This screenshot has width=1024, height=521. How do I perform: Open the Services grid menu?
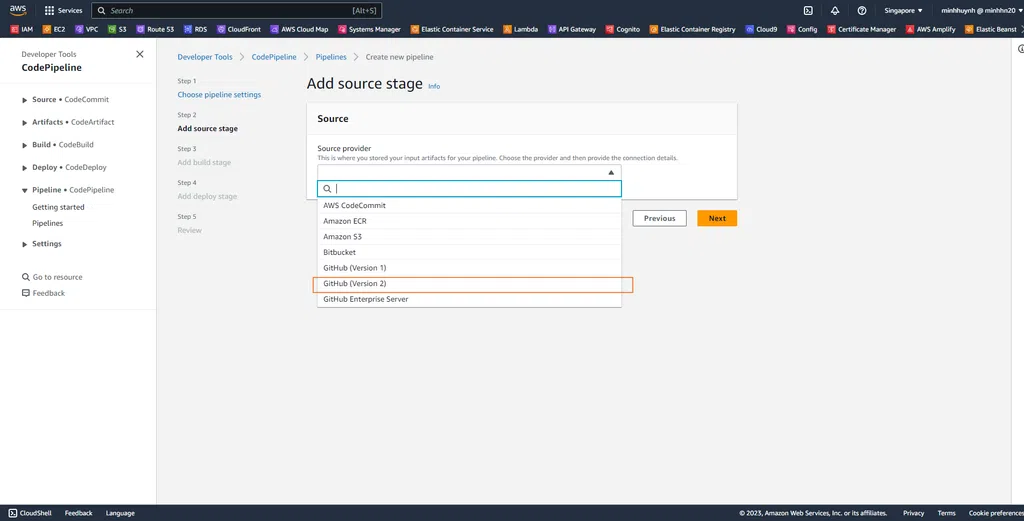63,10
